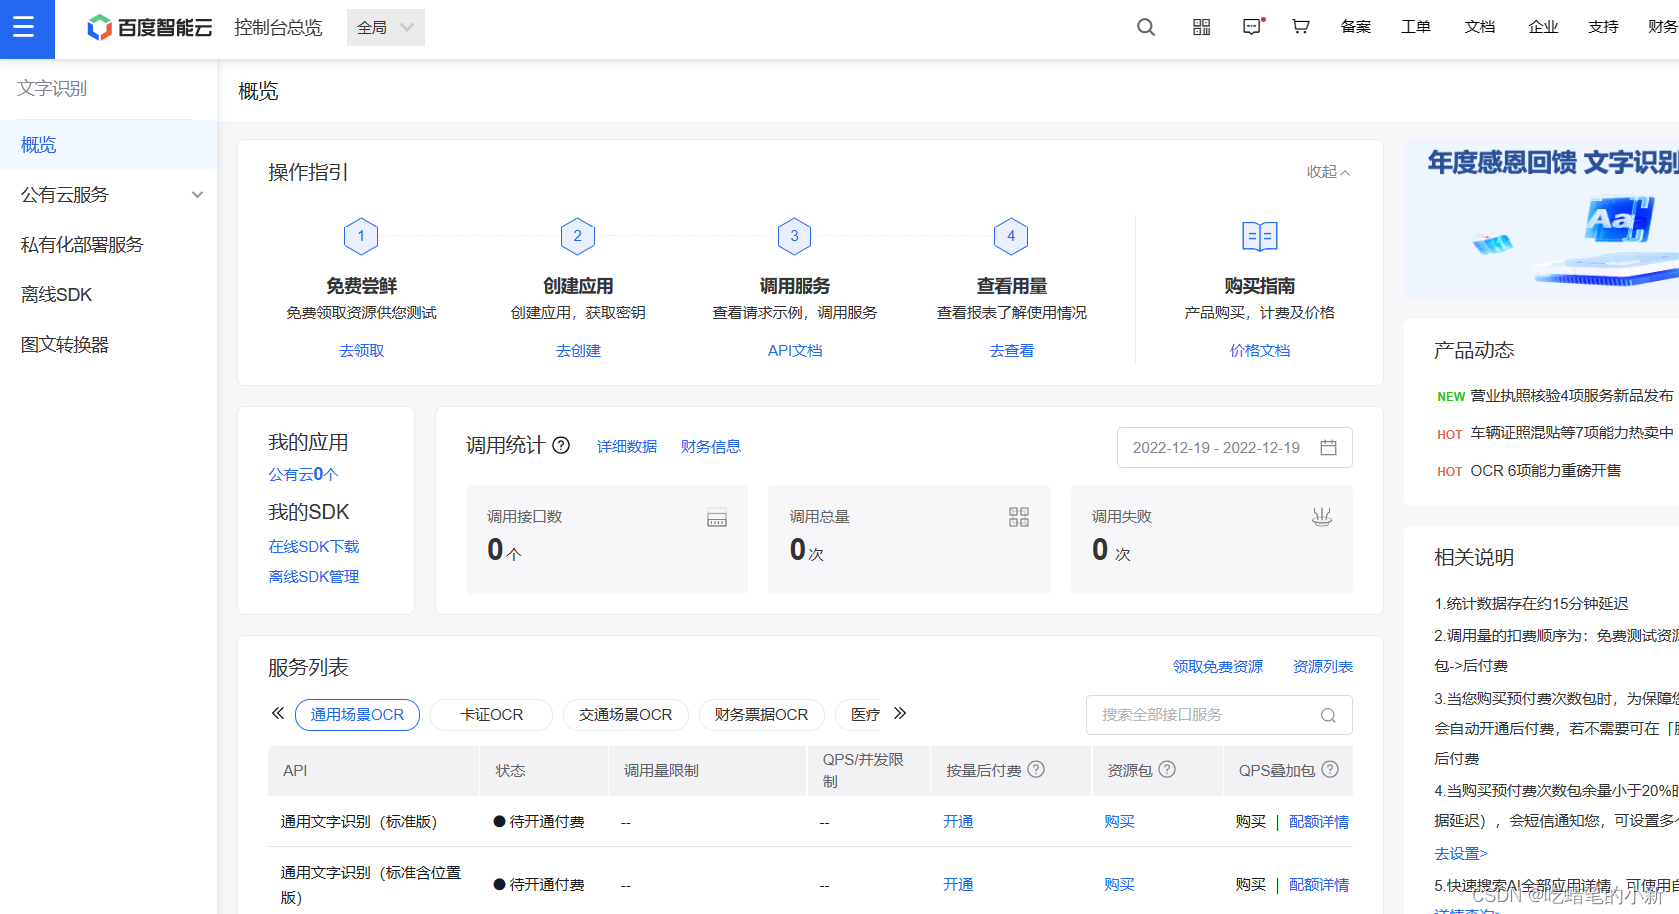
Task: Click 资源包 购买 for 通用文字识别（标准版）
Action: (1119, 822)
